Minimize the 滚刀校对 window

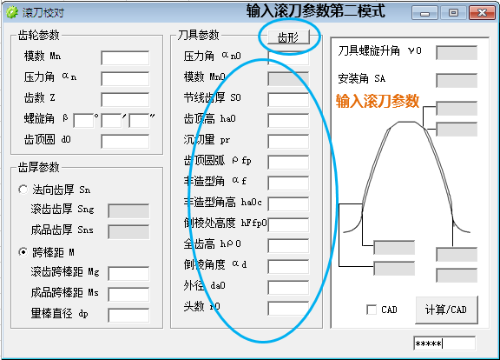point(425,13)
